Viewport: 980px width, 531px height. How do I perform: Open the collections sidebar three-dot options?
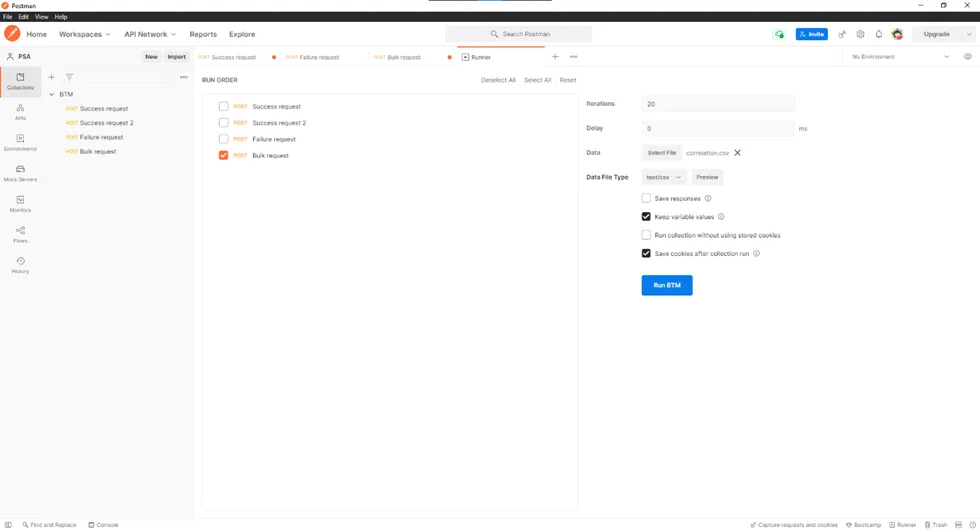184,77
